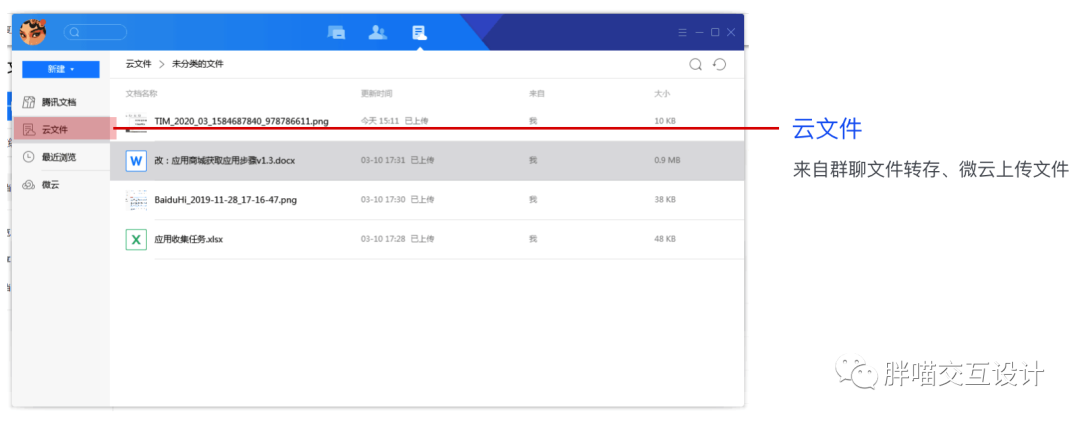Click the 今天 15:11 已上传 timestamp
The height and width of the screenshot is (421, 1080).
click(x=395, y=121)
